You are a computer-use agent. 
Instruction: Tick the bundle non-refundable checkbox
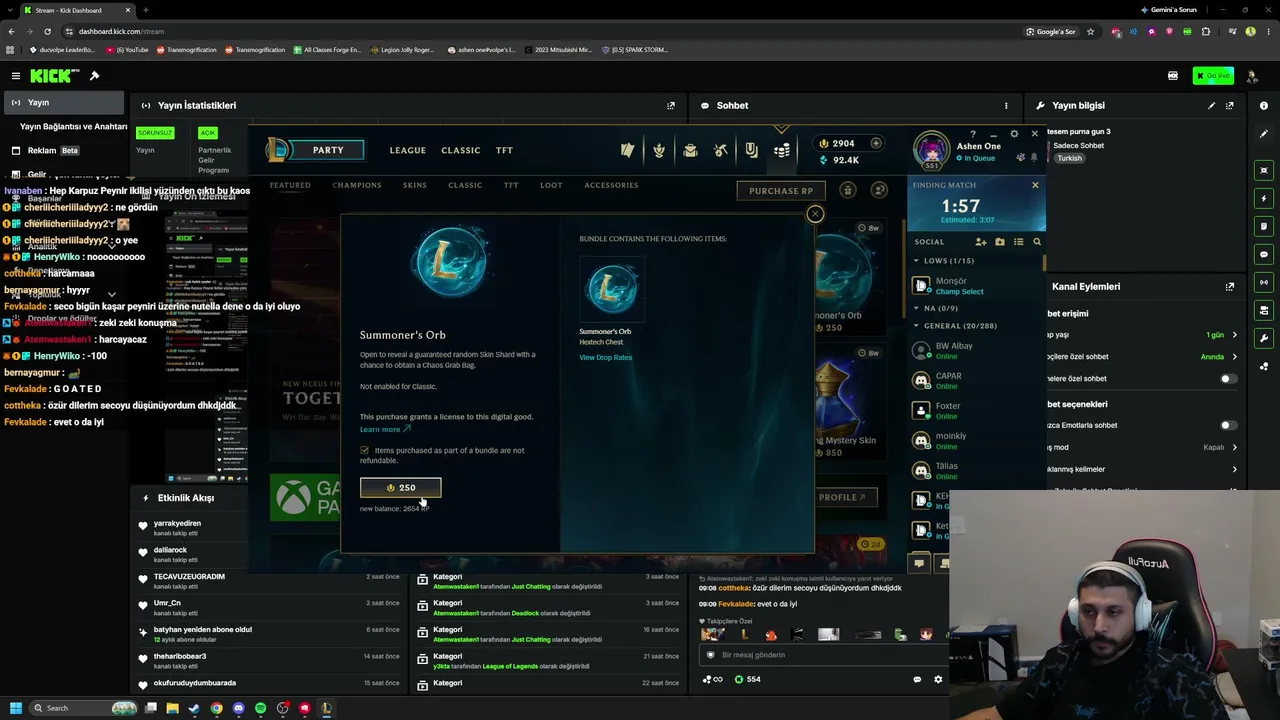[x=364, y=450]
